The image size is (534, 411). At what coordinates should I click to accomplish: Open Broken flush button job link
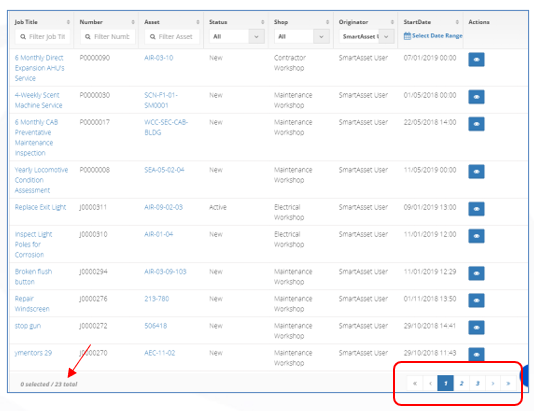(33, 276)
